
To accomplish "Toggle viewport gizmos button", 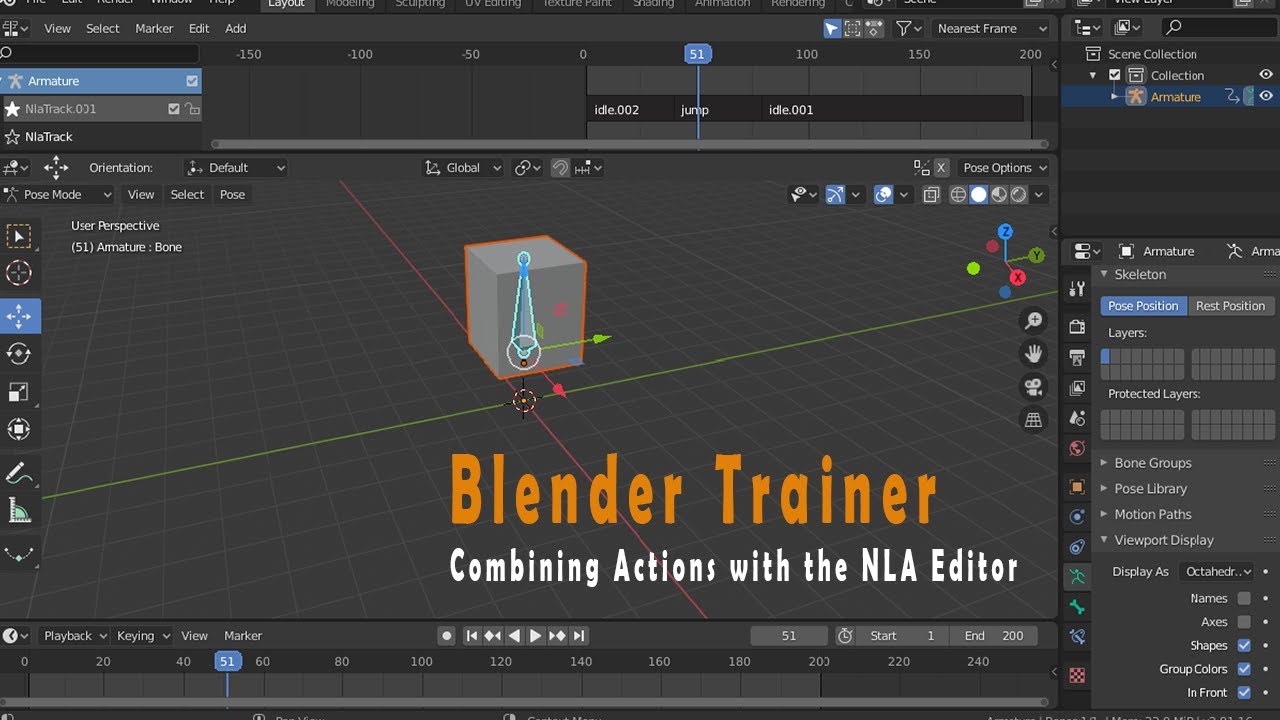I will (x=835, y=195).
